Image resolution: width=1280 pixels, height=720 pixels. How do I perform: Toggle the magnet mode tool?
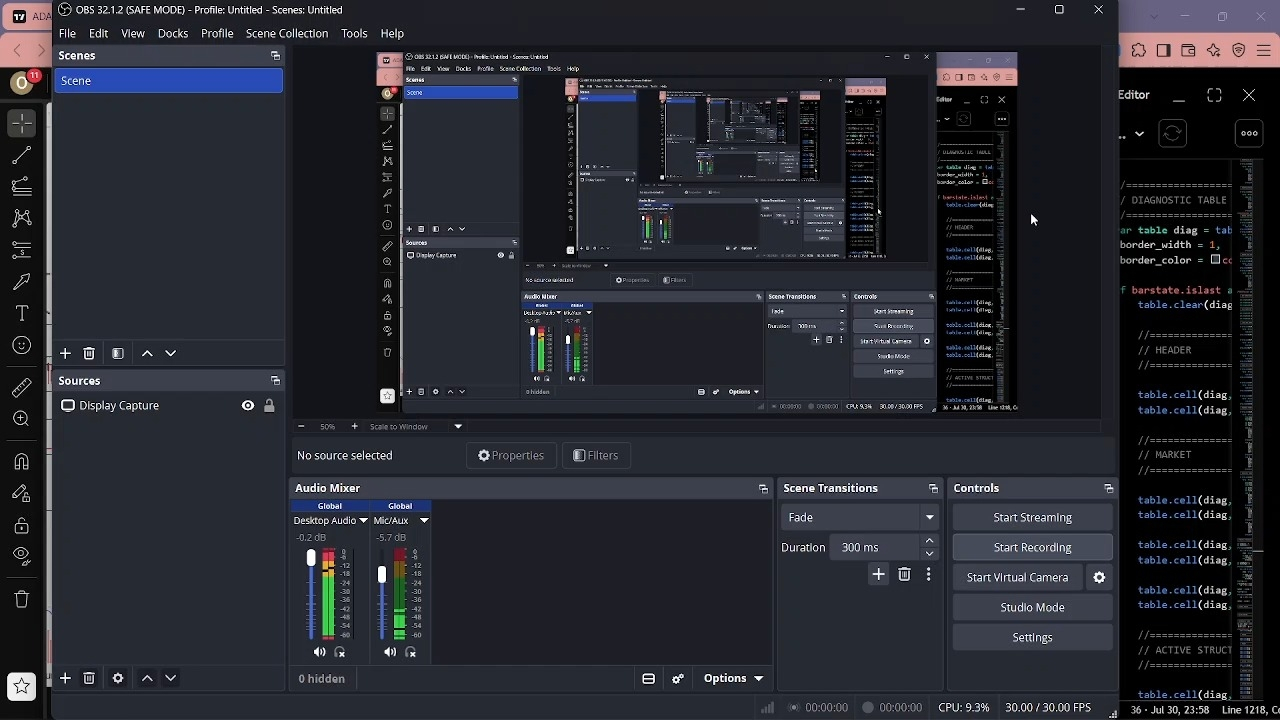(22, 462)
